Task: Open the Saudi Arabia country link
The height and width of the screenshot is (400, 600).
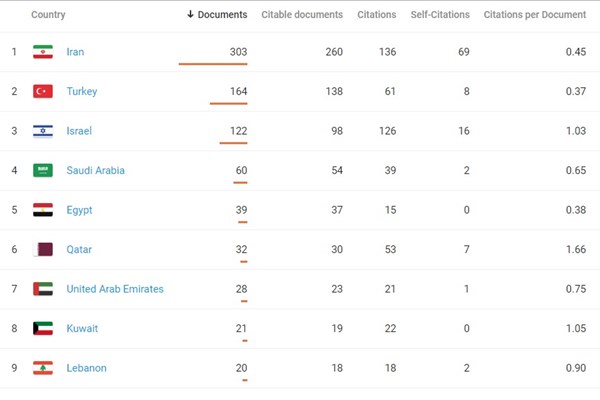Action: click(x=95, y=171)
